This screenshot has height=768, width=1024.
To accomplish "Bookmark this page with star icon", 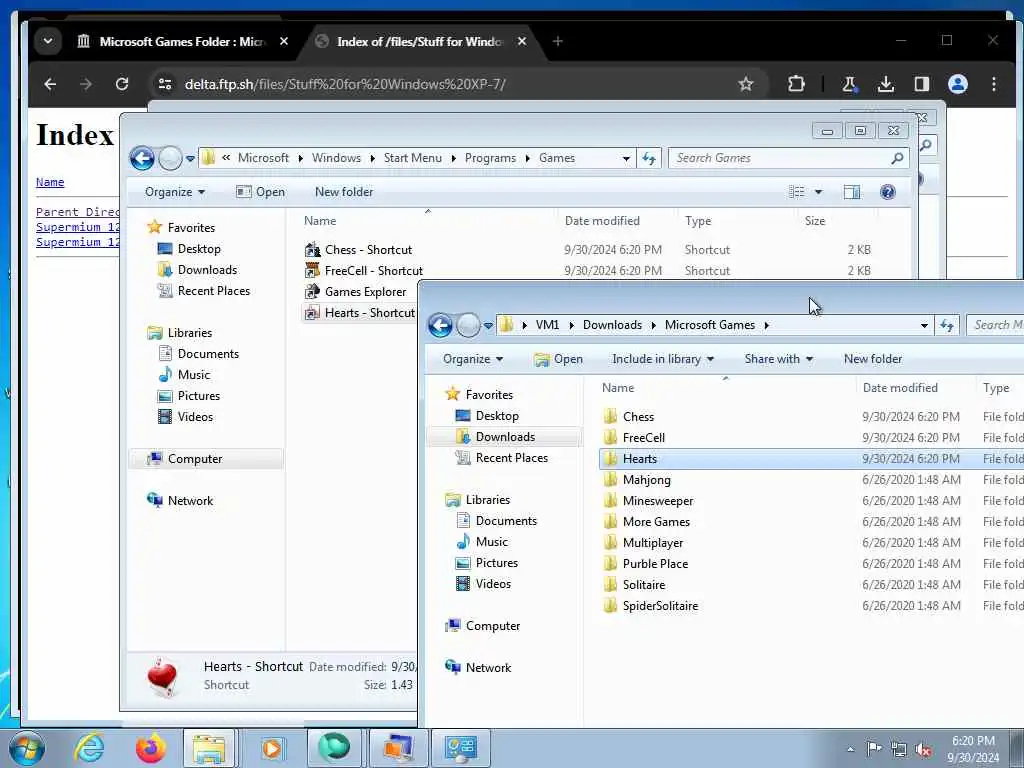I will pyautogui.click(x=746, y=84).
